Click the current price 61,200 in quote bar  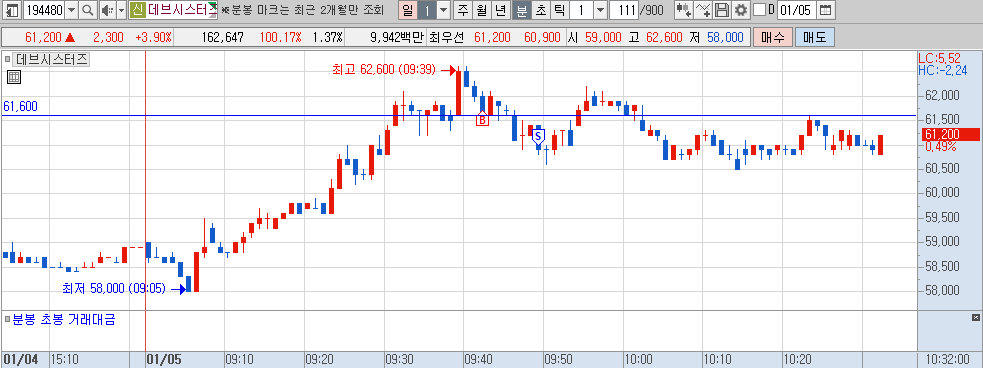43,37
